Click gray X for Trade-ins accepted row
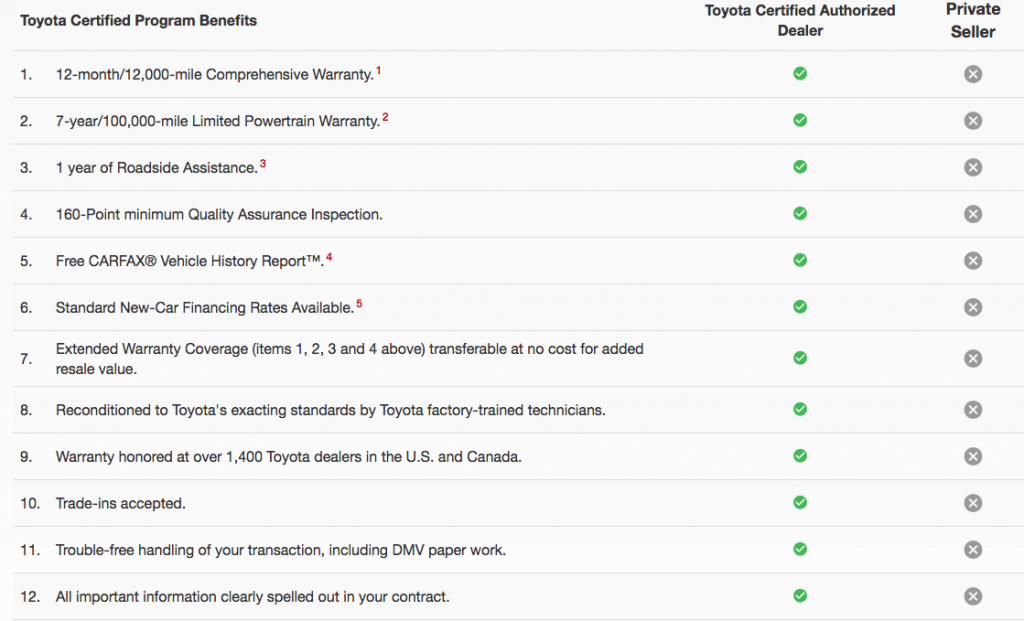 973,503
